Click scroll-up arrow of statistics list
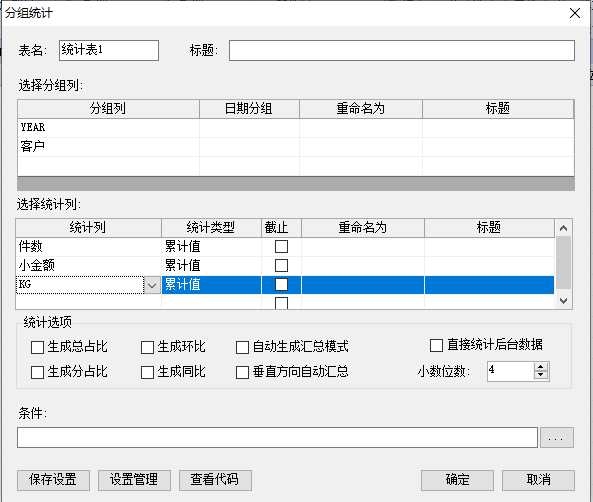The height and width of the screenshot is (502, 593). [564, 228]
